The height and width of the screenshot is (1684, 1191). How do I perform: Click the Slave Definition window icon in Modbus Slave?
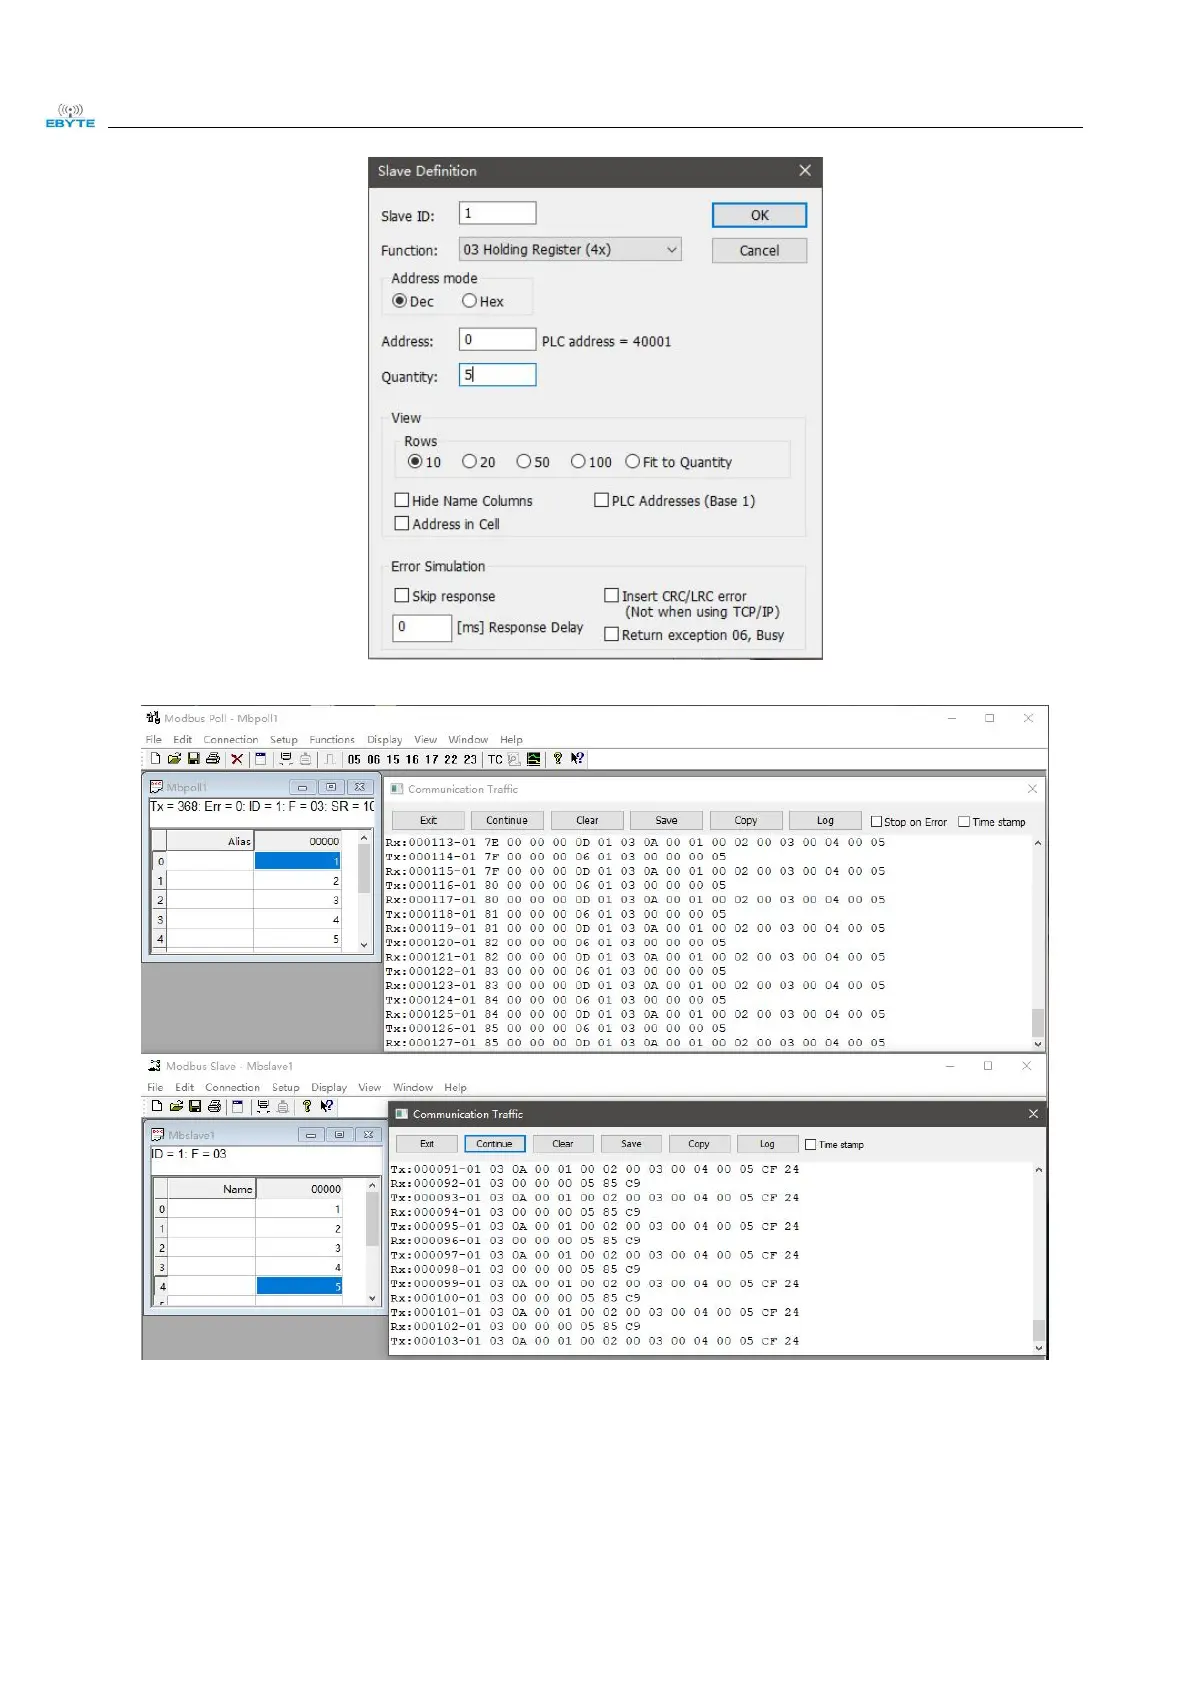237,1106
